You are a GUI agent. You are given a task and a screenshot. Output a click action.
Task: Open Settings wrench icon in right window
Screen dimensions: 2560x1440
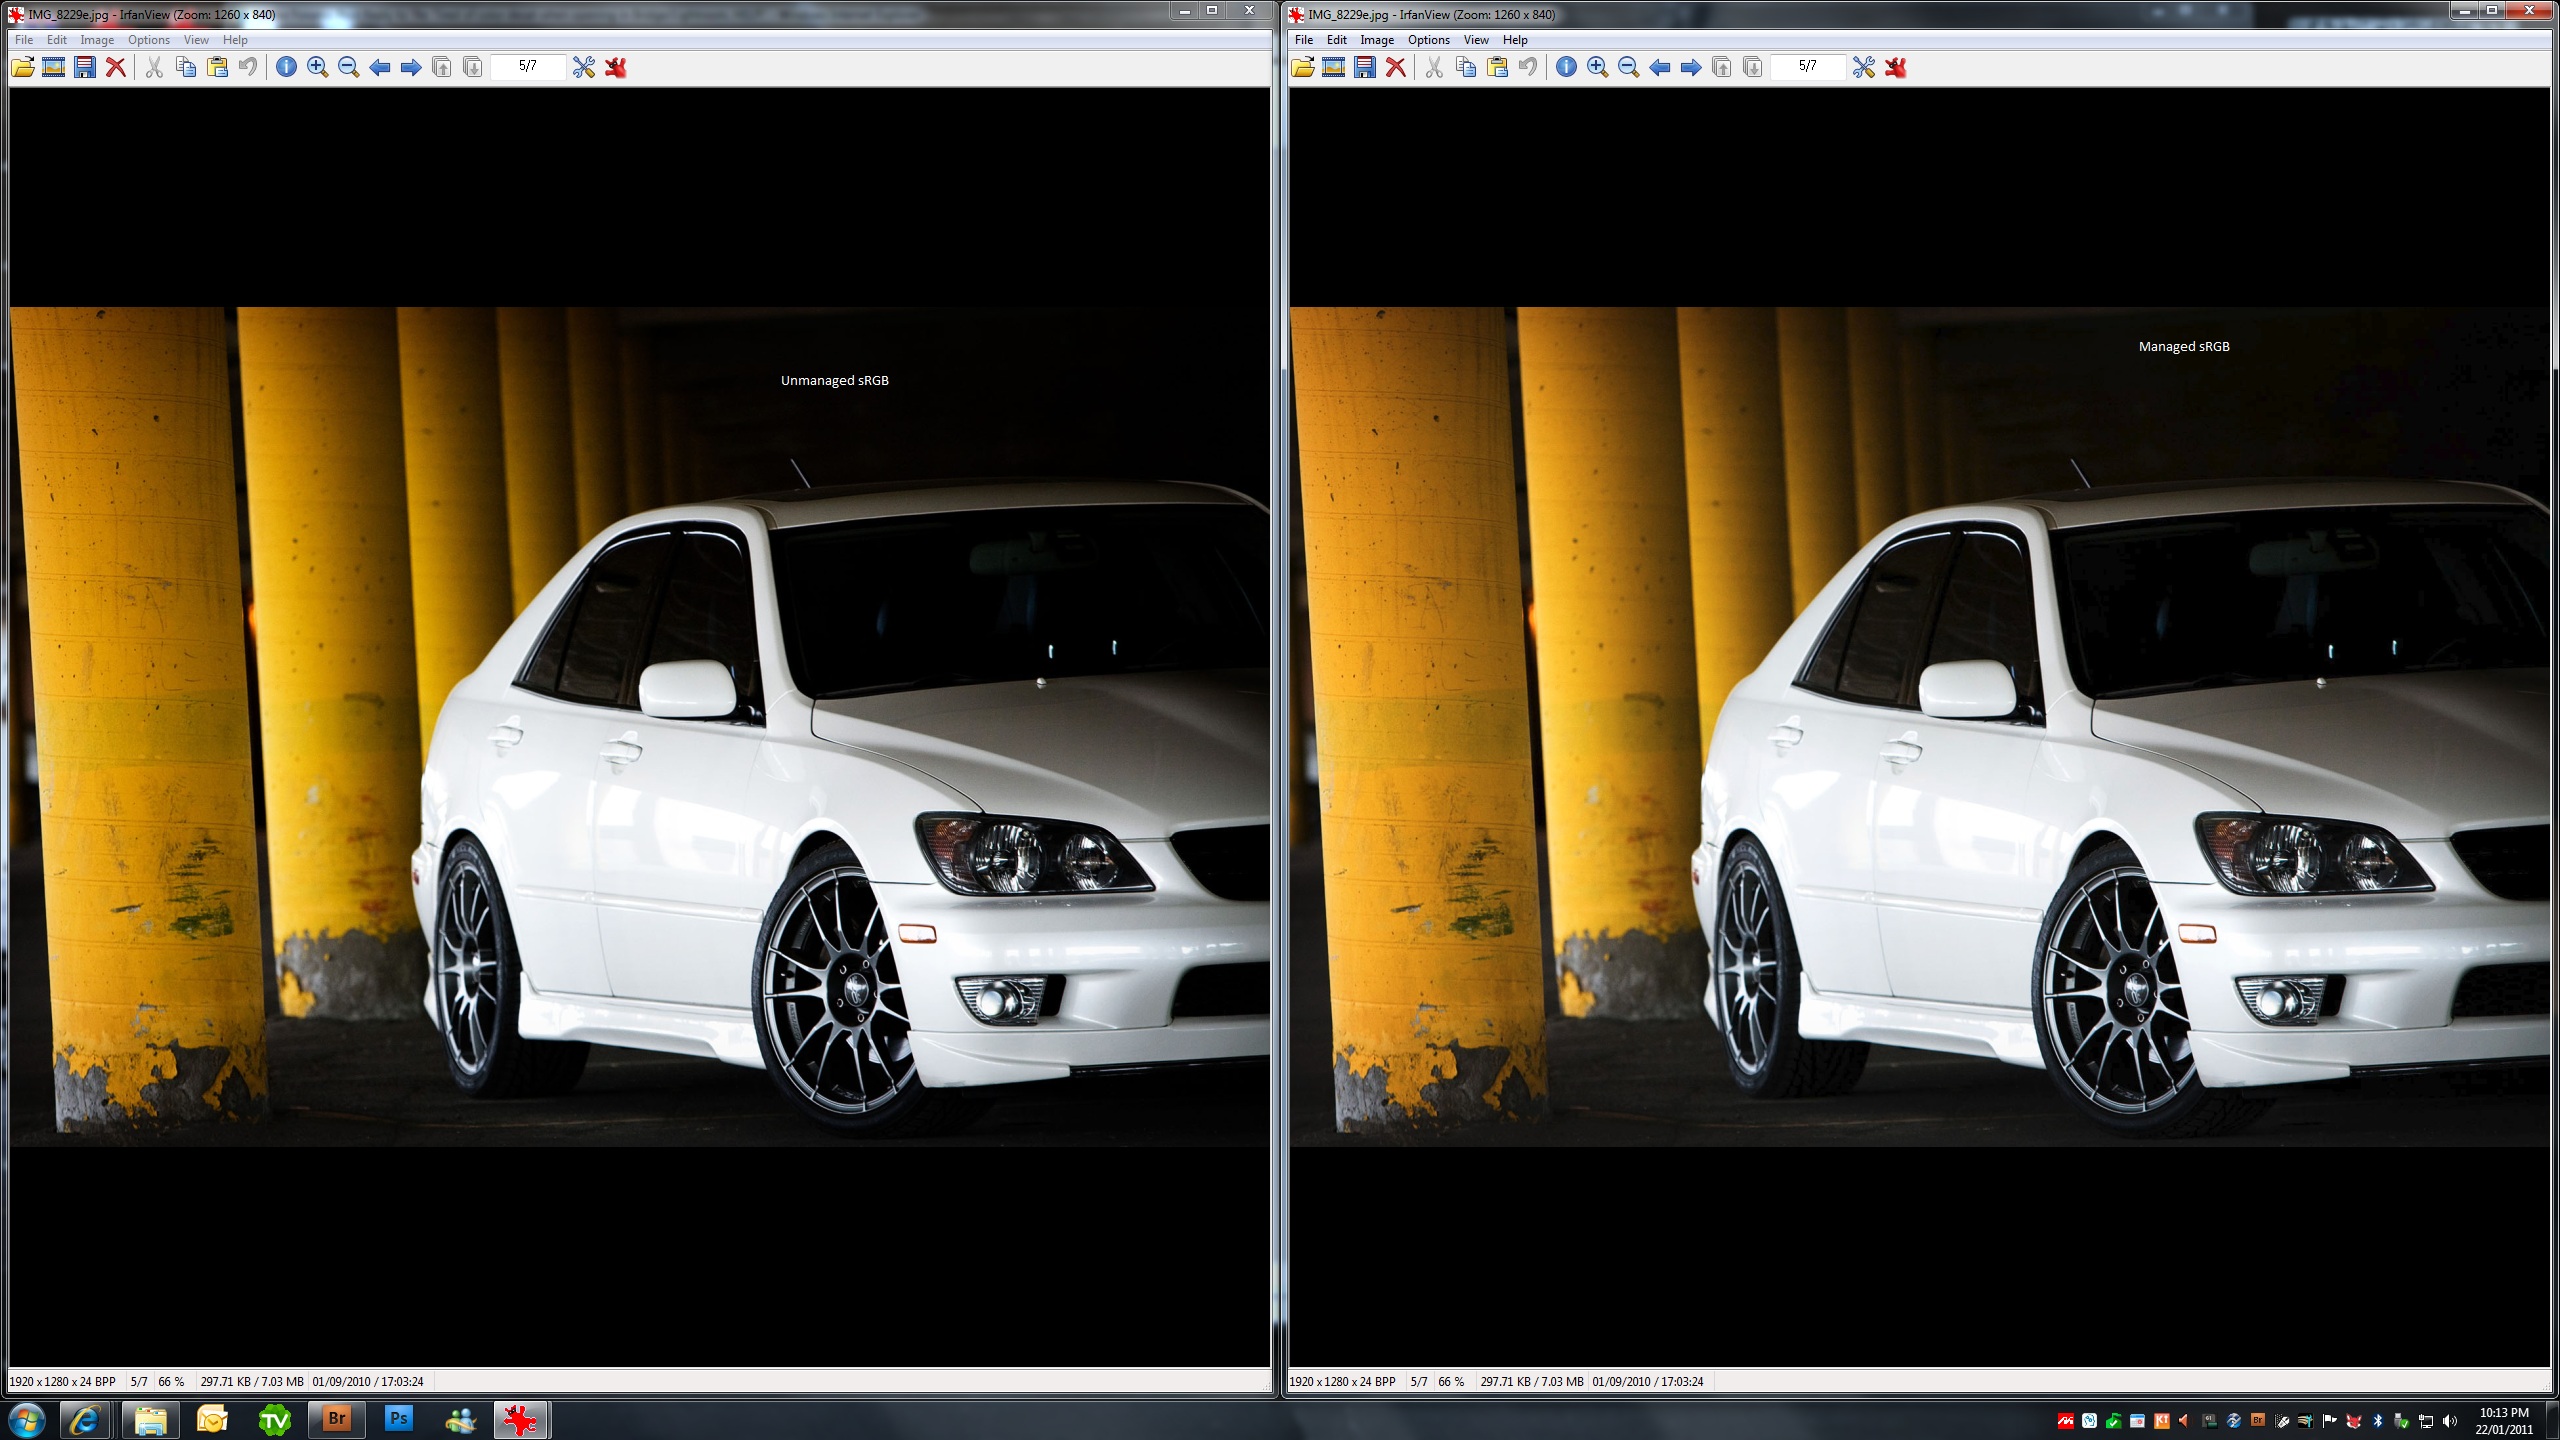pos(1864,67)
